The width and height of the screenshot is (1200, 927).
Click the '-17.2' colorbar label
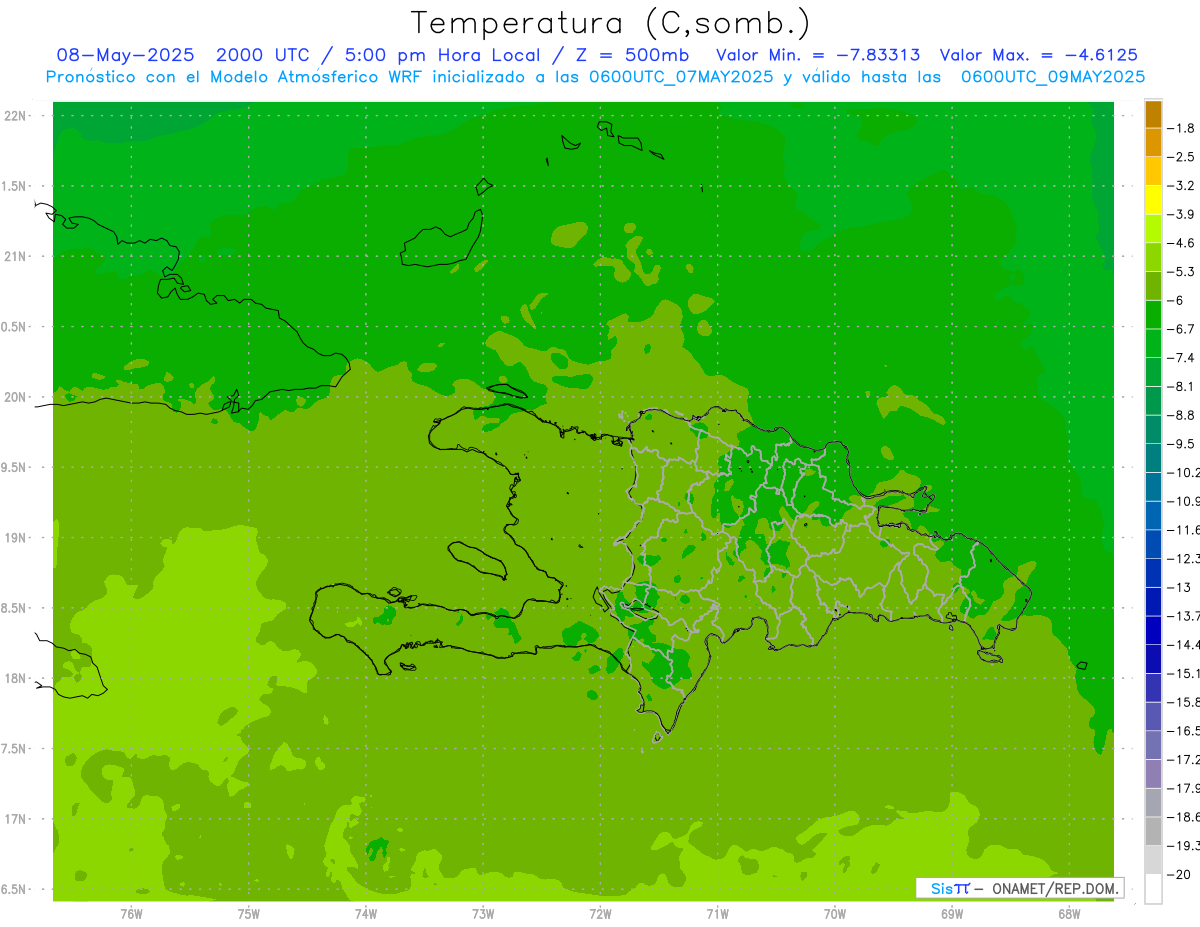point(1183,760)
